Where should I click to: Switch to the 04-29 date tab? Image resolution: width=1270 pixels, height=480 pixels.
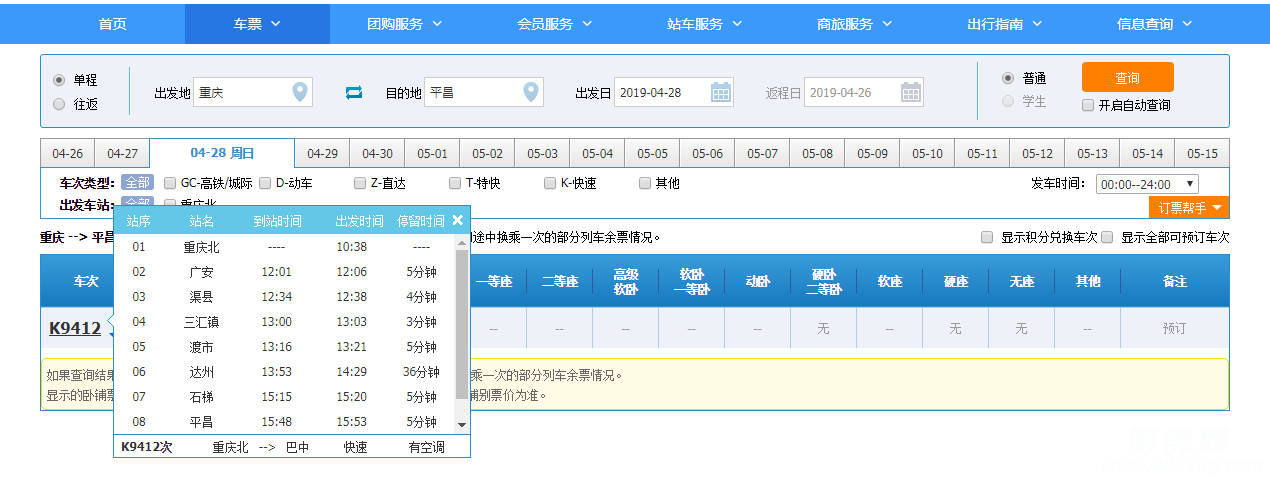coord(322,154)
